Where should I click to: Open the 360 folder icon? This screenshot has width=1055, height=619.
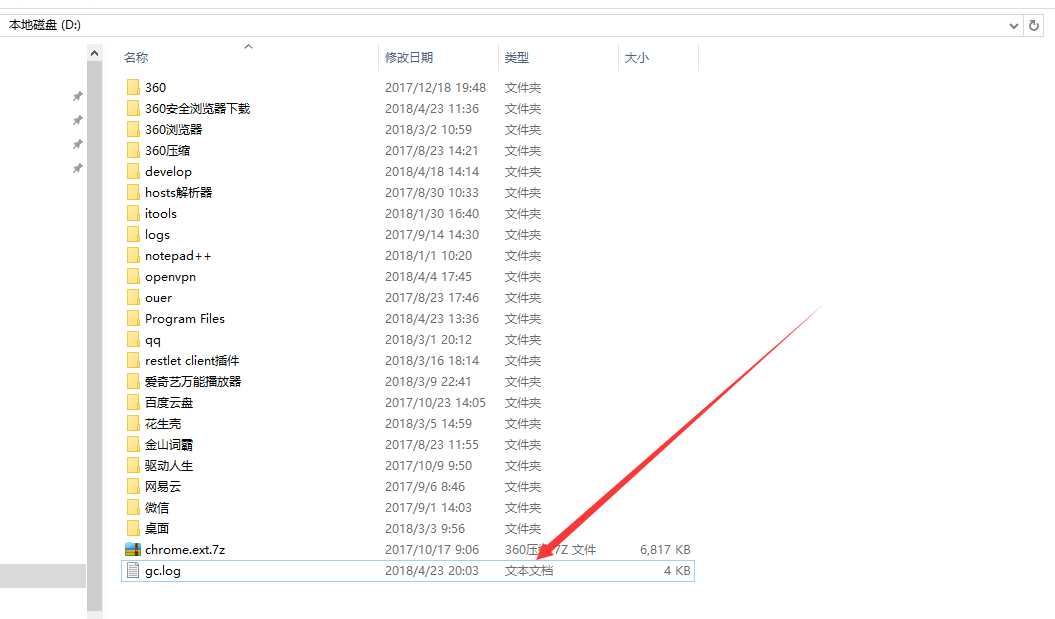[x=133, y=87]
